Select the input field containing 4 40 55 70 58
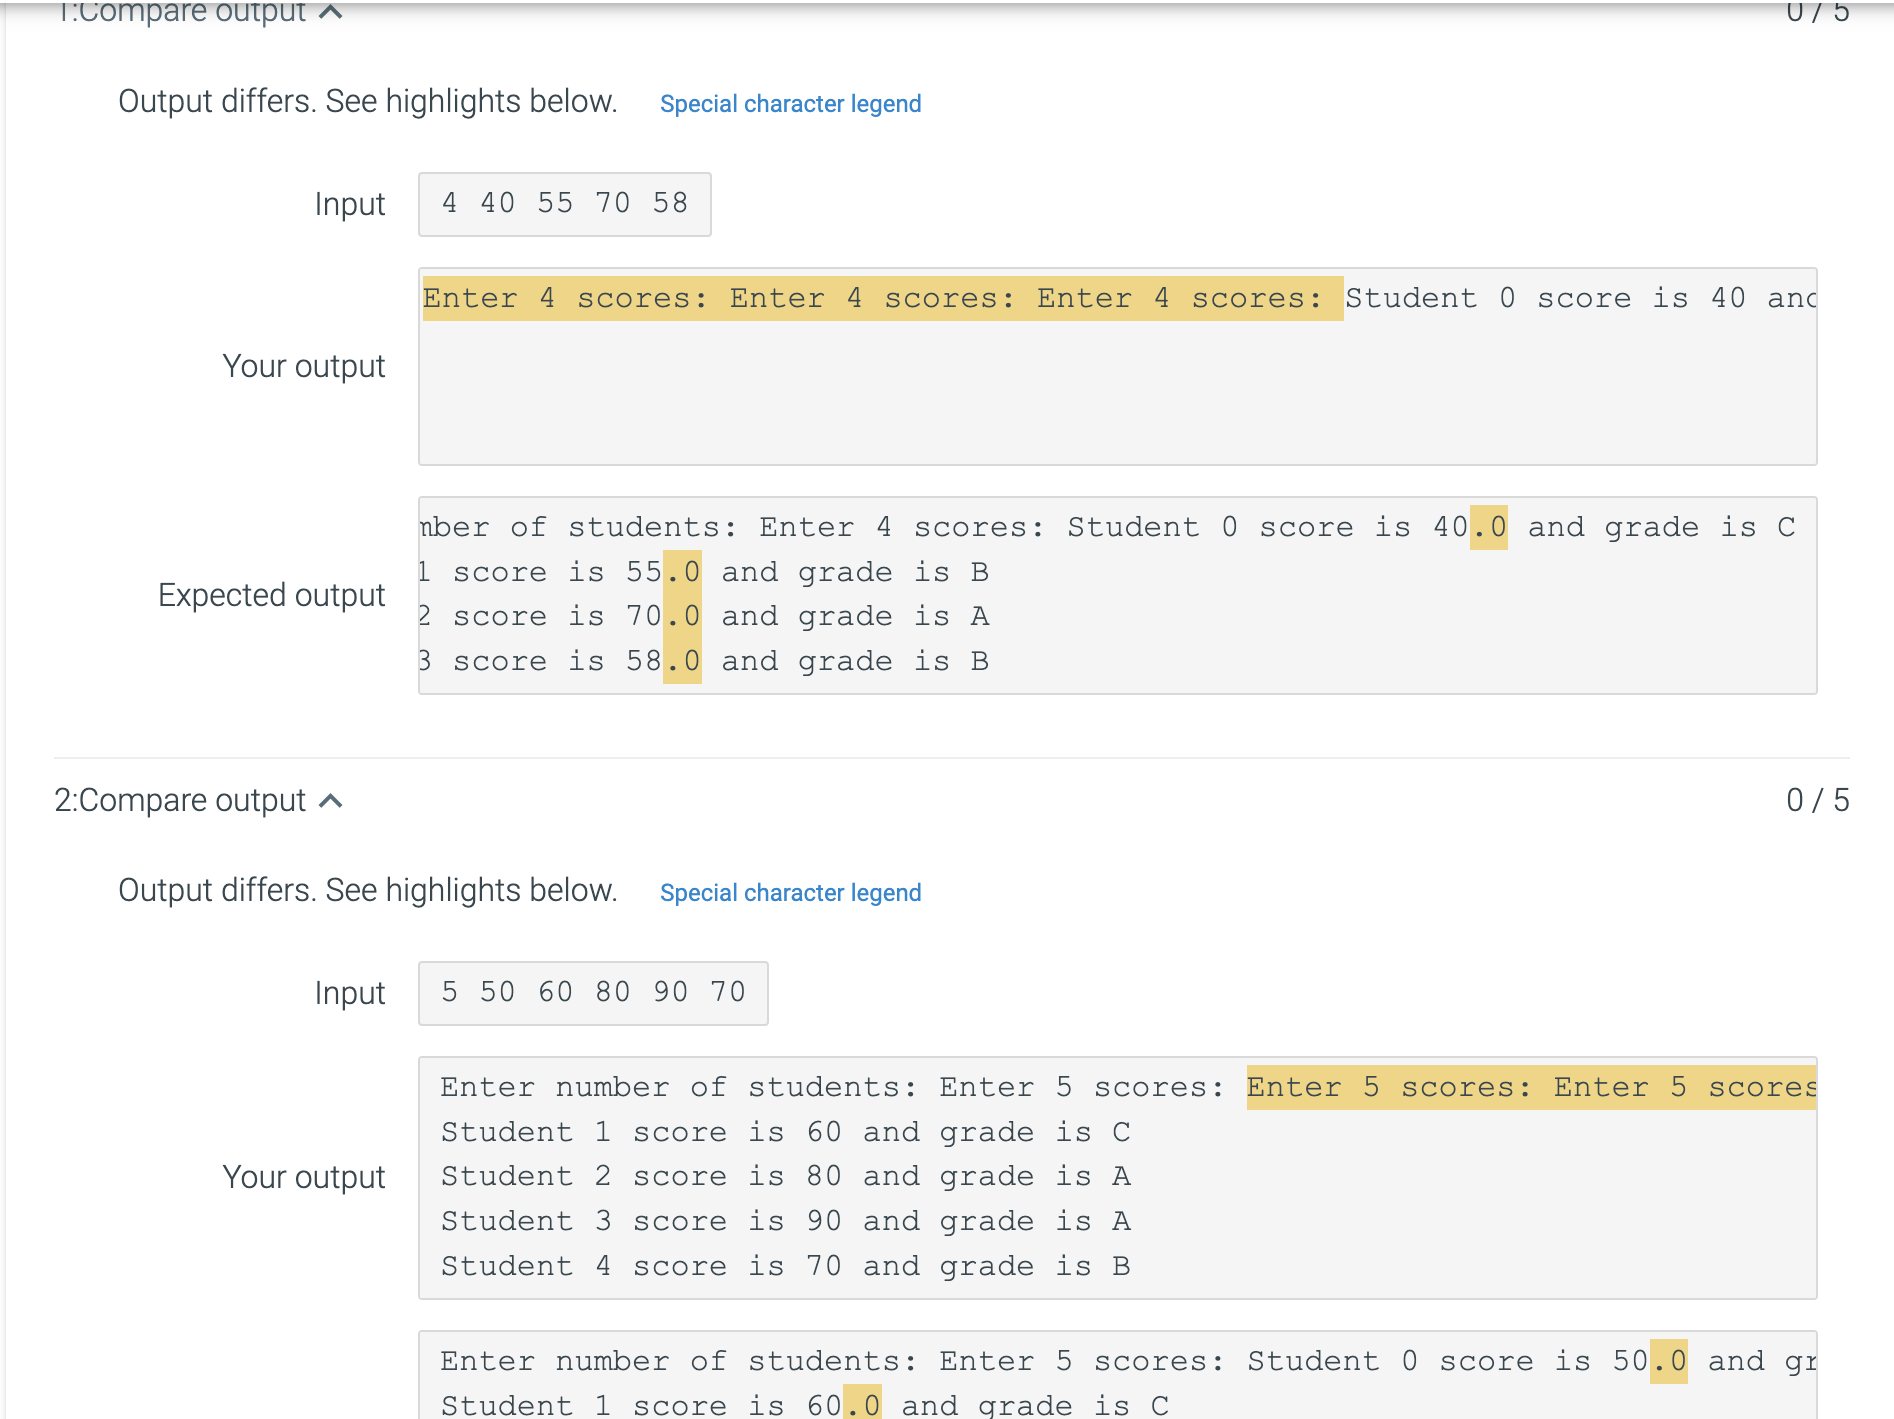Screen dimensions: 1894x1419 pyautogui.click(x=564, y=203)
